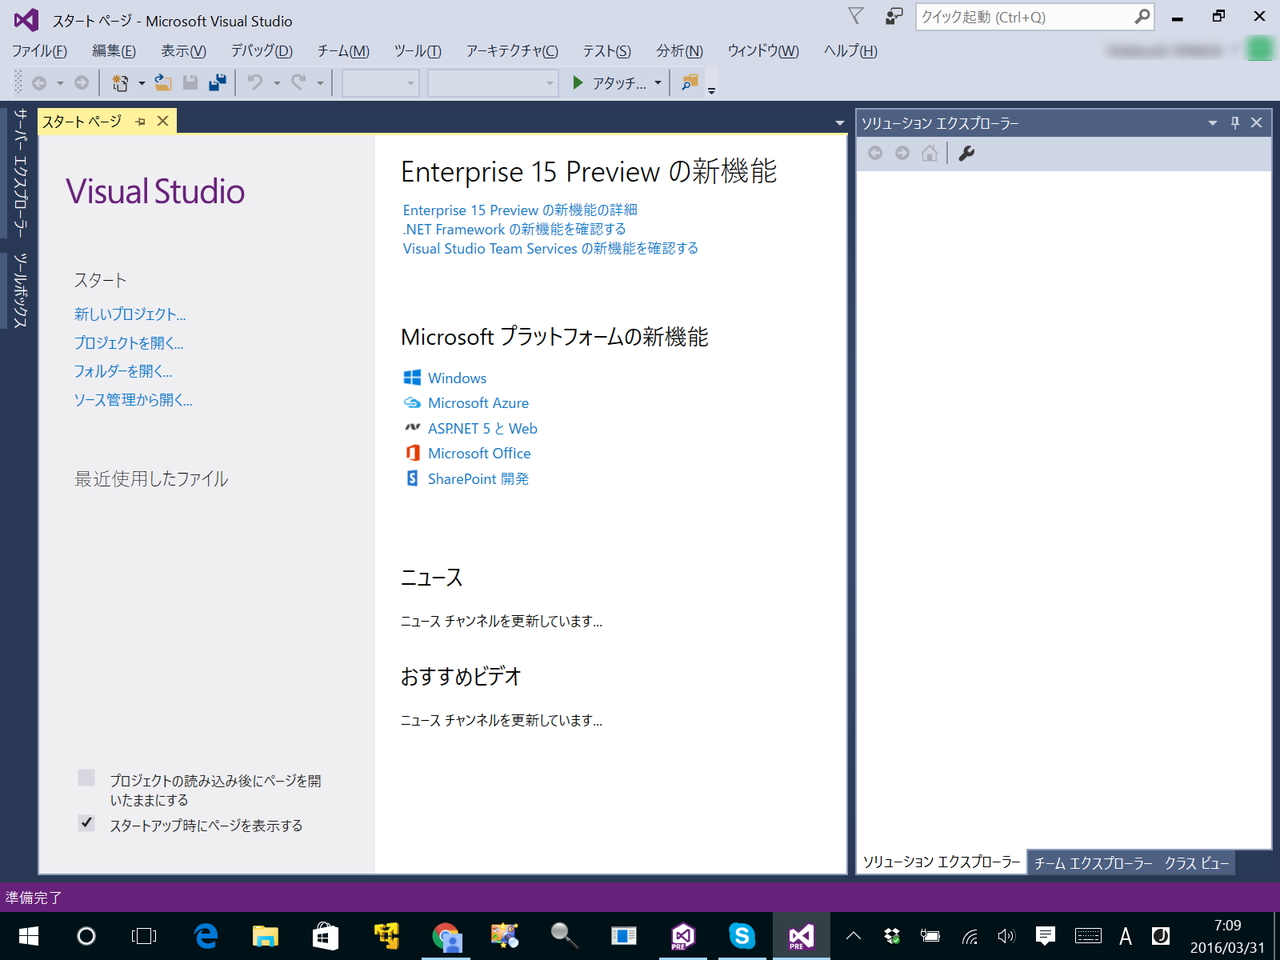
Task: Click the クイック起動 search box
Action: 1020,17
